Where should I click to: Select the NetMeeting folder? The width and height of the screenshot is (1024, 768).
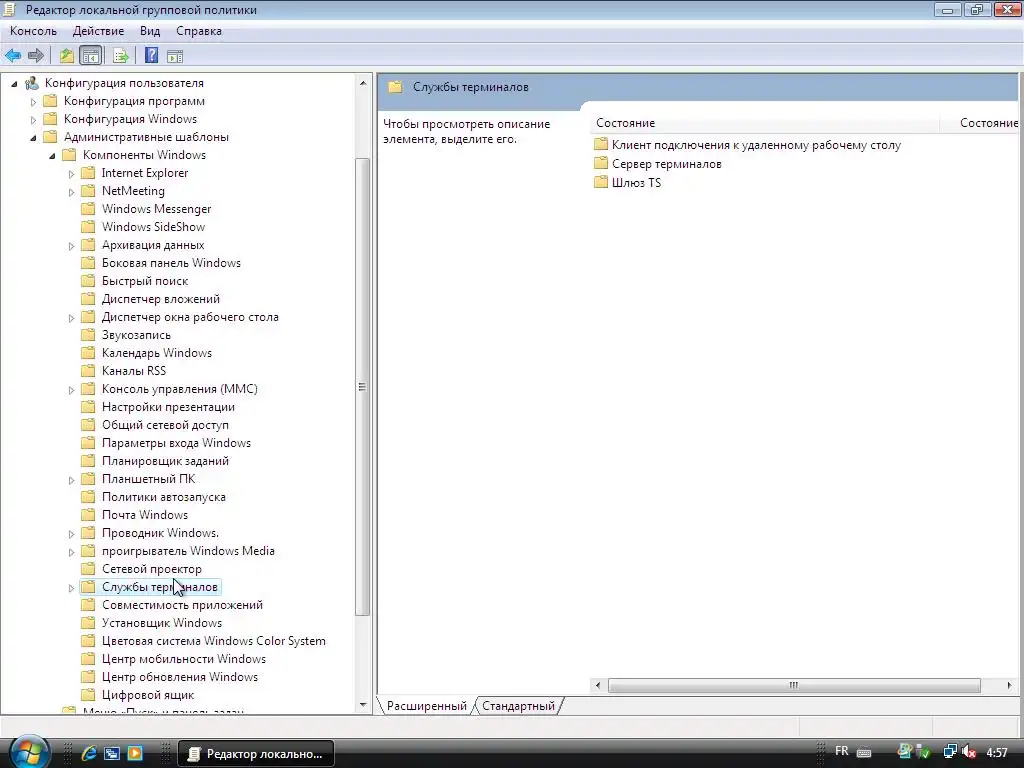tap(133, 191)
